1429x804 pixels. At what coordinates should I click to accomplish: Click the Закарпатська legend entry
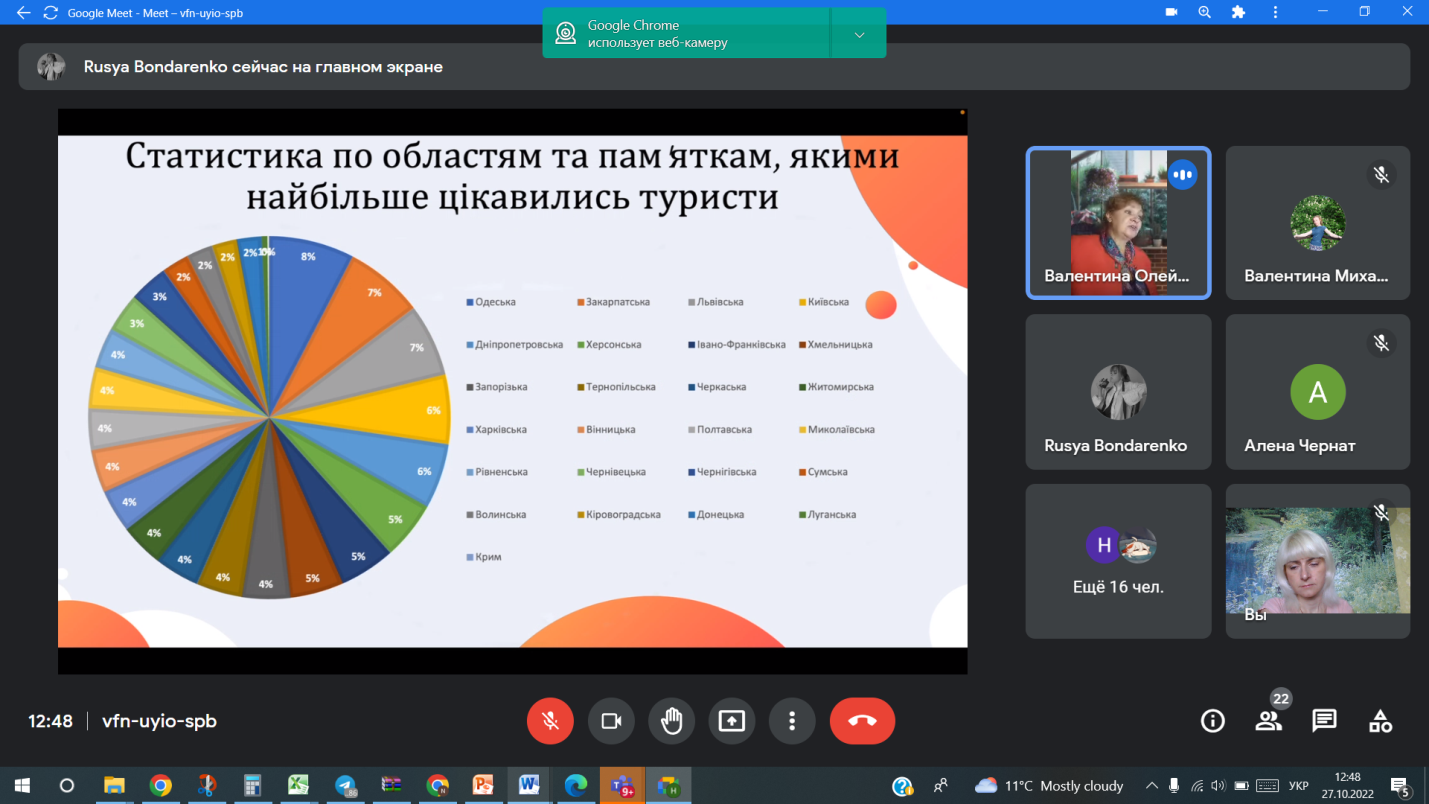(x=614, y=302)
